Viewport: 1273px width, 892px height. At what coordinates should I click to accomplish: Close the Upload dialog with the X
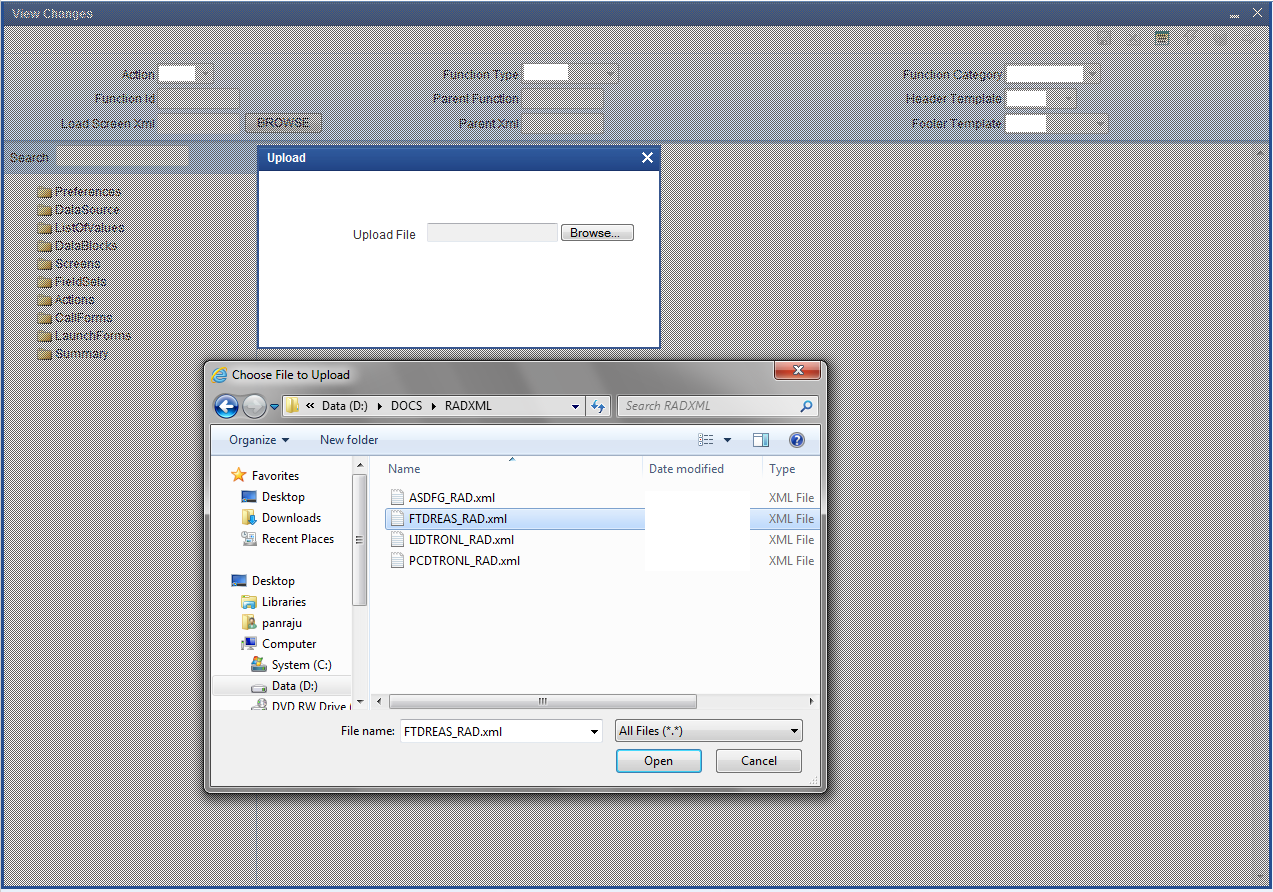pos(647,158)
